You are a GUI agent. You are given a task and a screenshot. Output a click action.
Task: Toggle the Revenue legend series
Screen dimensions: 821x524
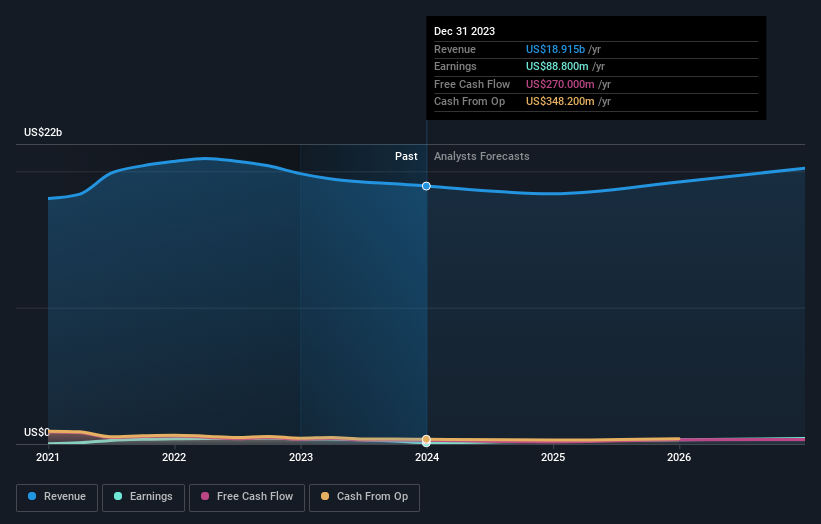(x=57, y=497)
